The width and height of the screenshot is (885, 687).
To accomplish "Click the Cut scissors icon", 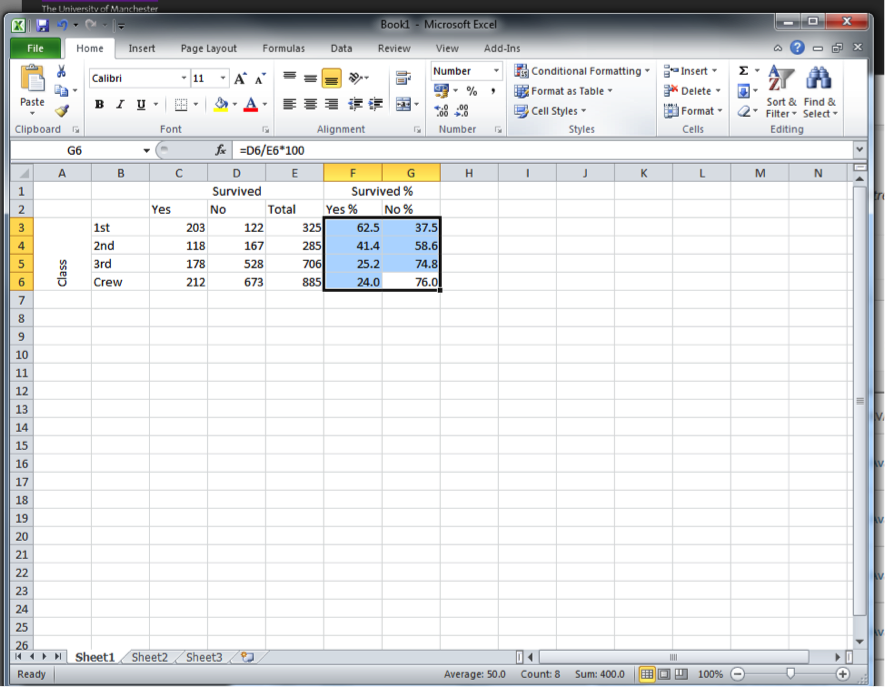I will (61, 72).
